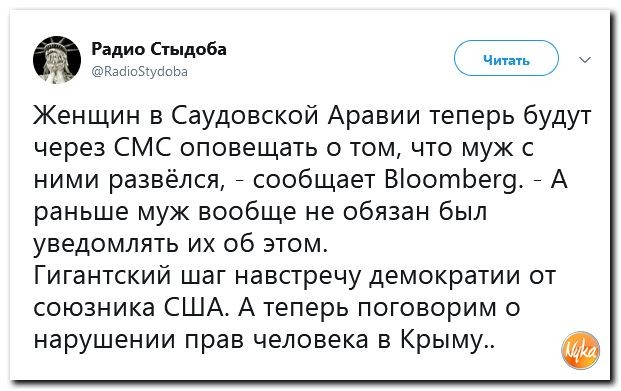The image size is (621, 391).
Task: Click the word поговорим in the tweet
Action: point(427,309)
